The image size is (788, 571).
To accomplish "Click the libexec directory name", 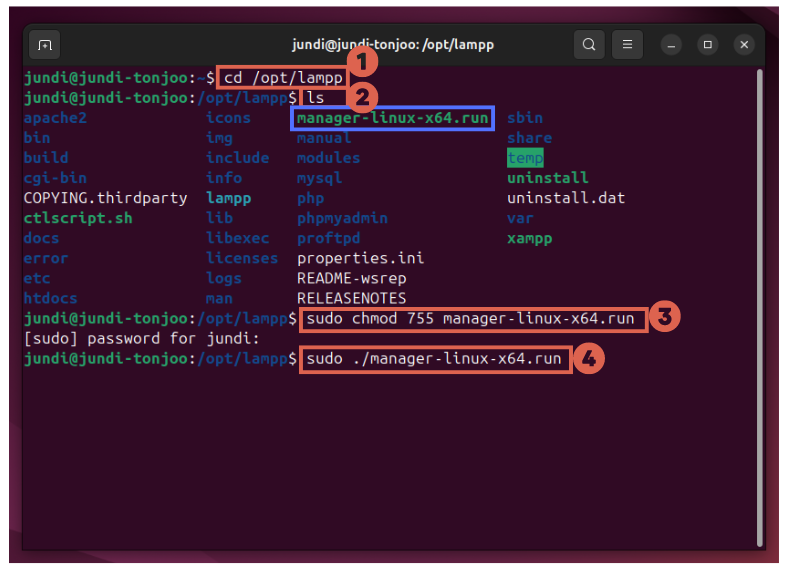I will click(238, 238).
